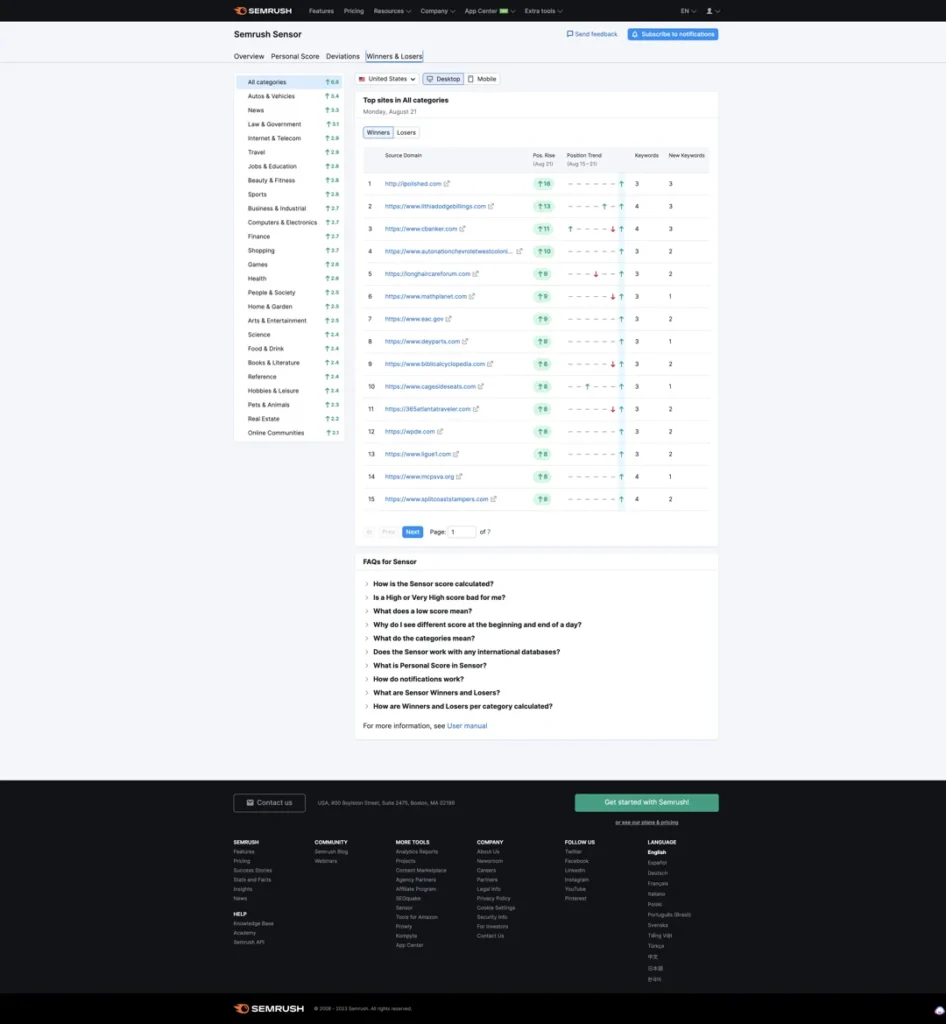Open external link icon beside longhaircareforum.com
The image size is (946, 1024).
click(x=475, y=274)
